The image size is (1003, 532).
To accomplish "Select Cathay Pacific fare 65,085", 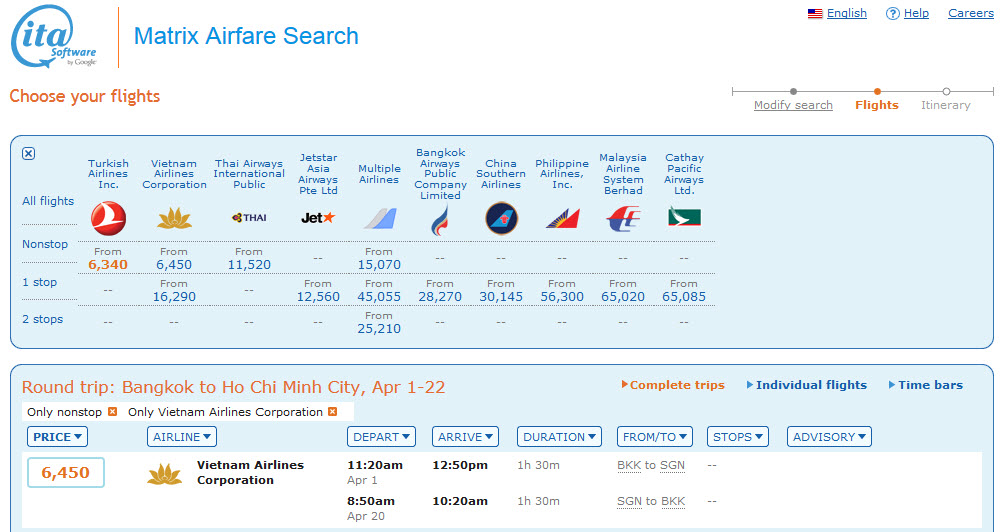I will [x=684, y=296].
